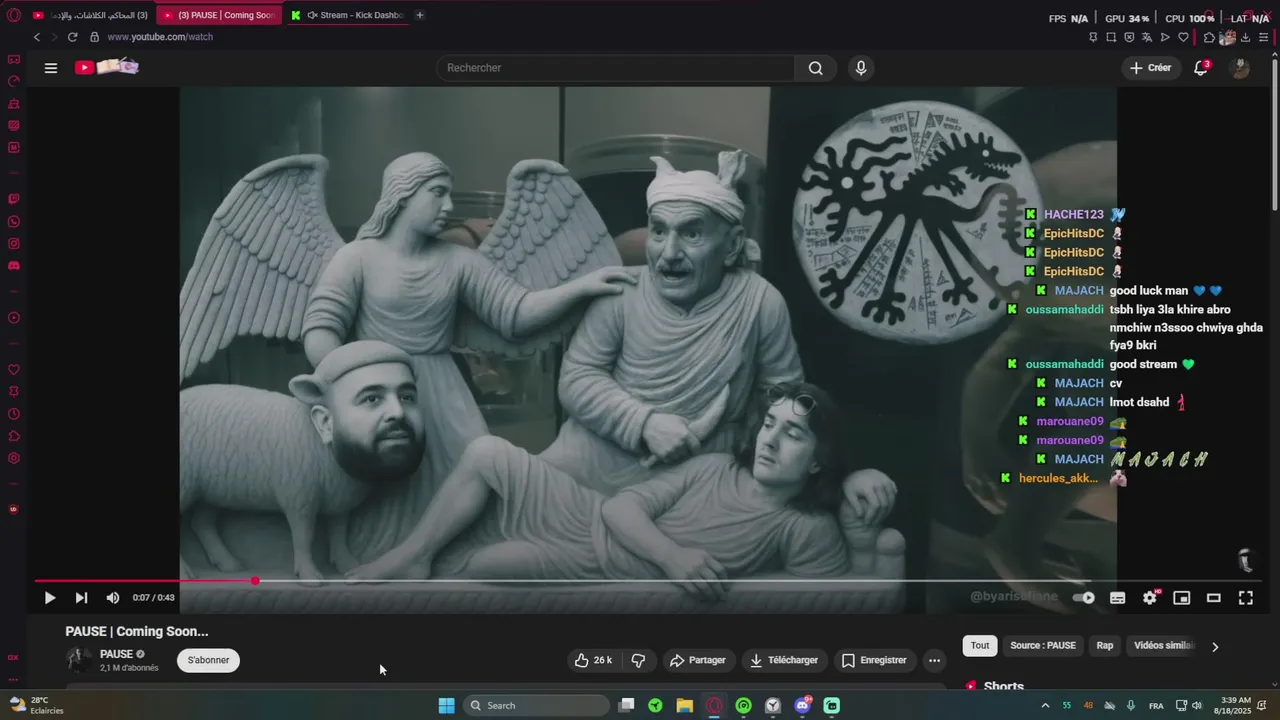Viewport: 1280px width, 720px height.
Task: Select the Rap filter chip
Action: (1105, 646)
